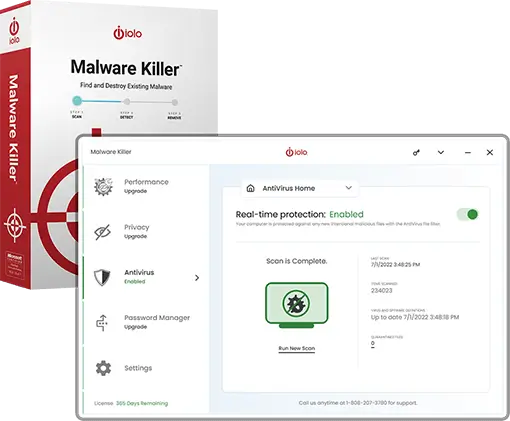Toggle the Real-time protection switch
The image size is (510, 421).
468,214
